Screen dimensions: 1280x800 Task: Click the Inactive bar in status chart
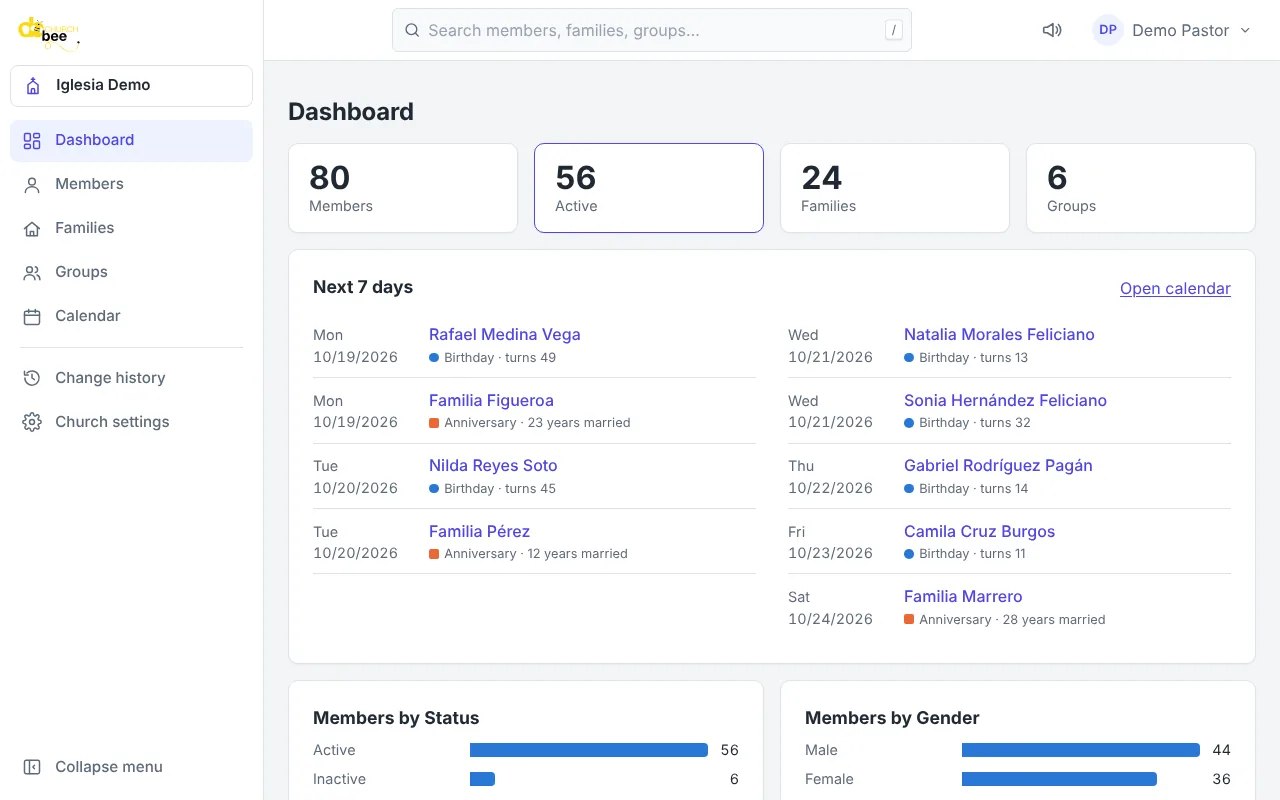pos(482,779)
